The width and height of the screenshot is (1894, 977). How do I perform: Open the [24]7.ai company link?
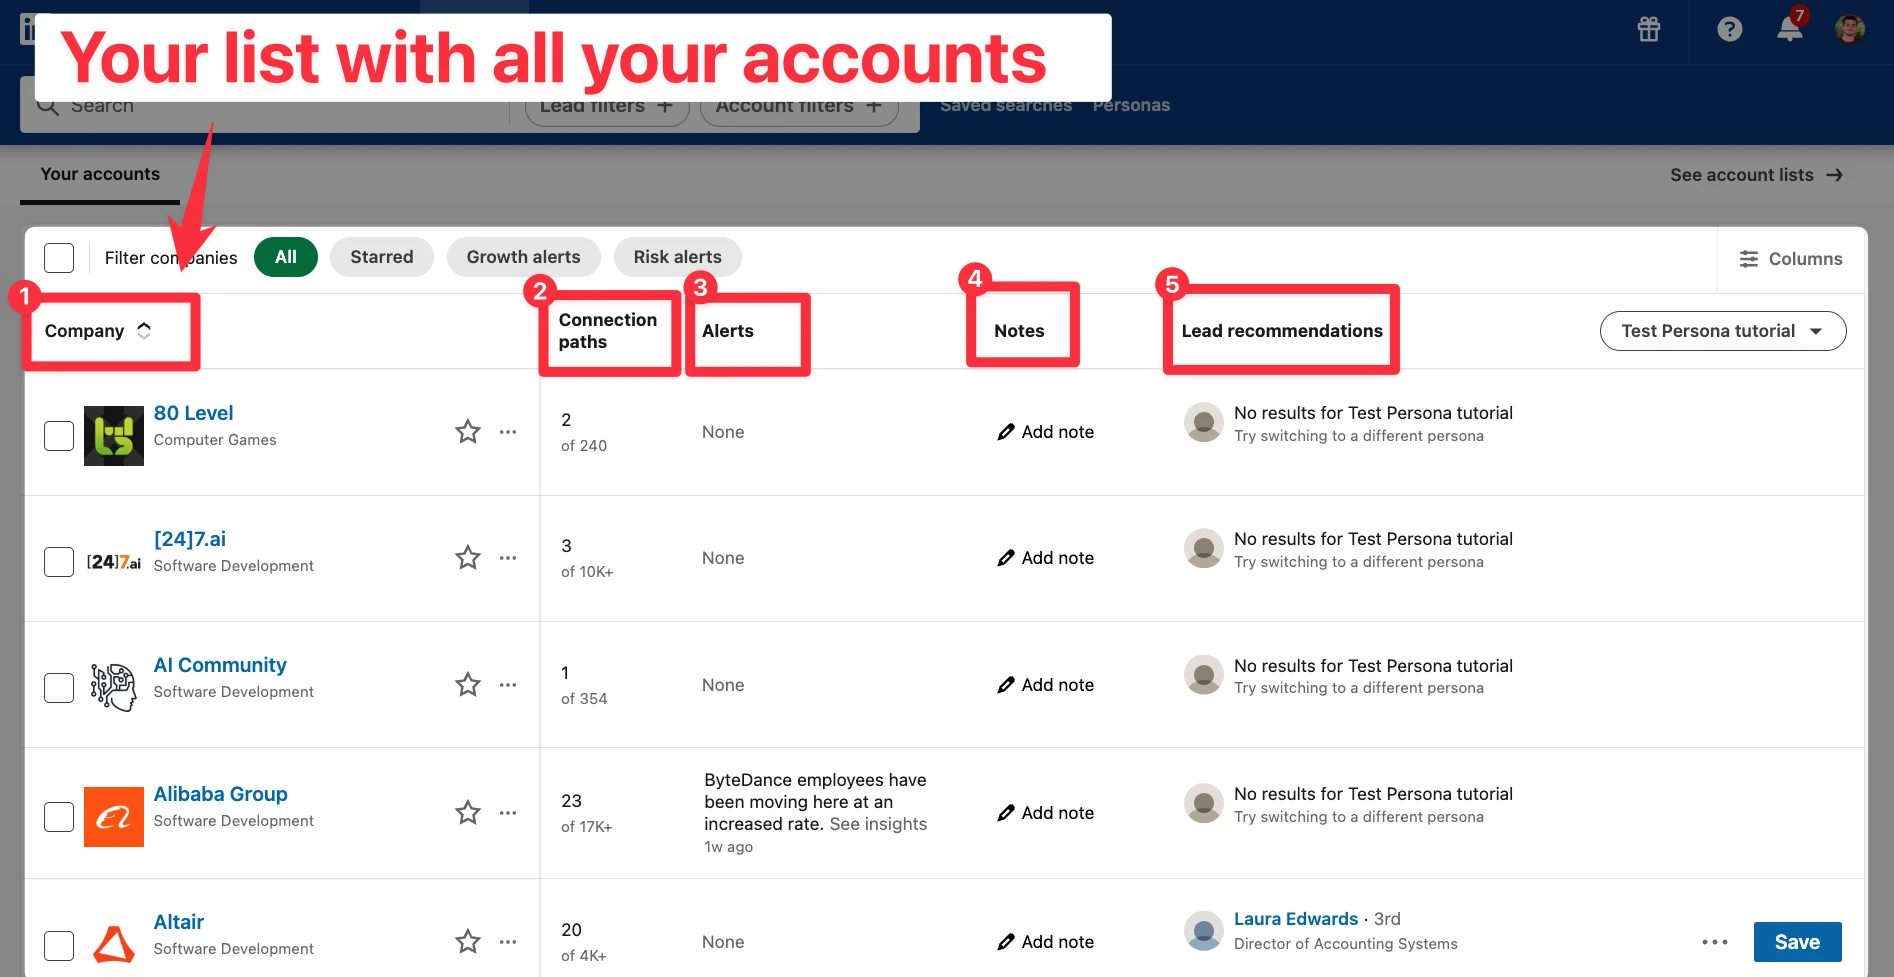[190, 539]
